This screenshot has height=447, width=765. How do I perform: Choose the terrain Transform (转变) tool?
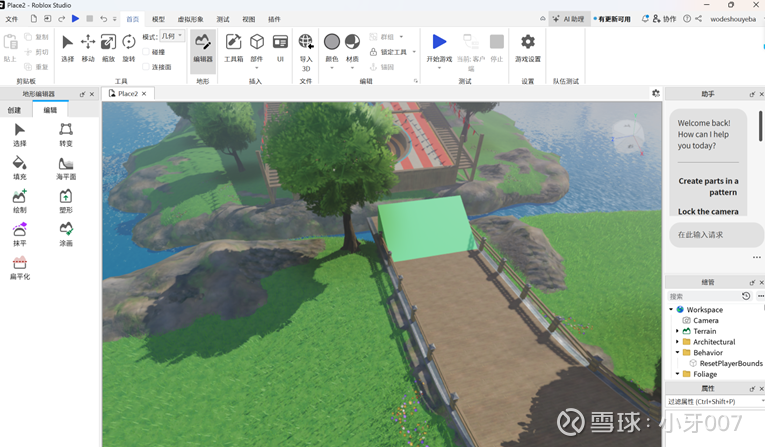(66, 135)
